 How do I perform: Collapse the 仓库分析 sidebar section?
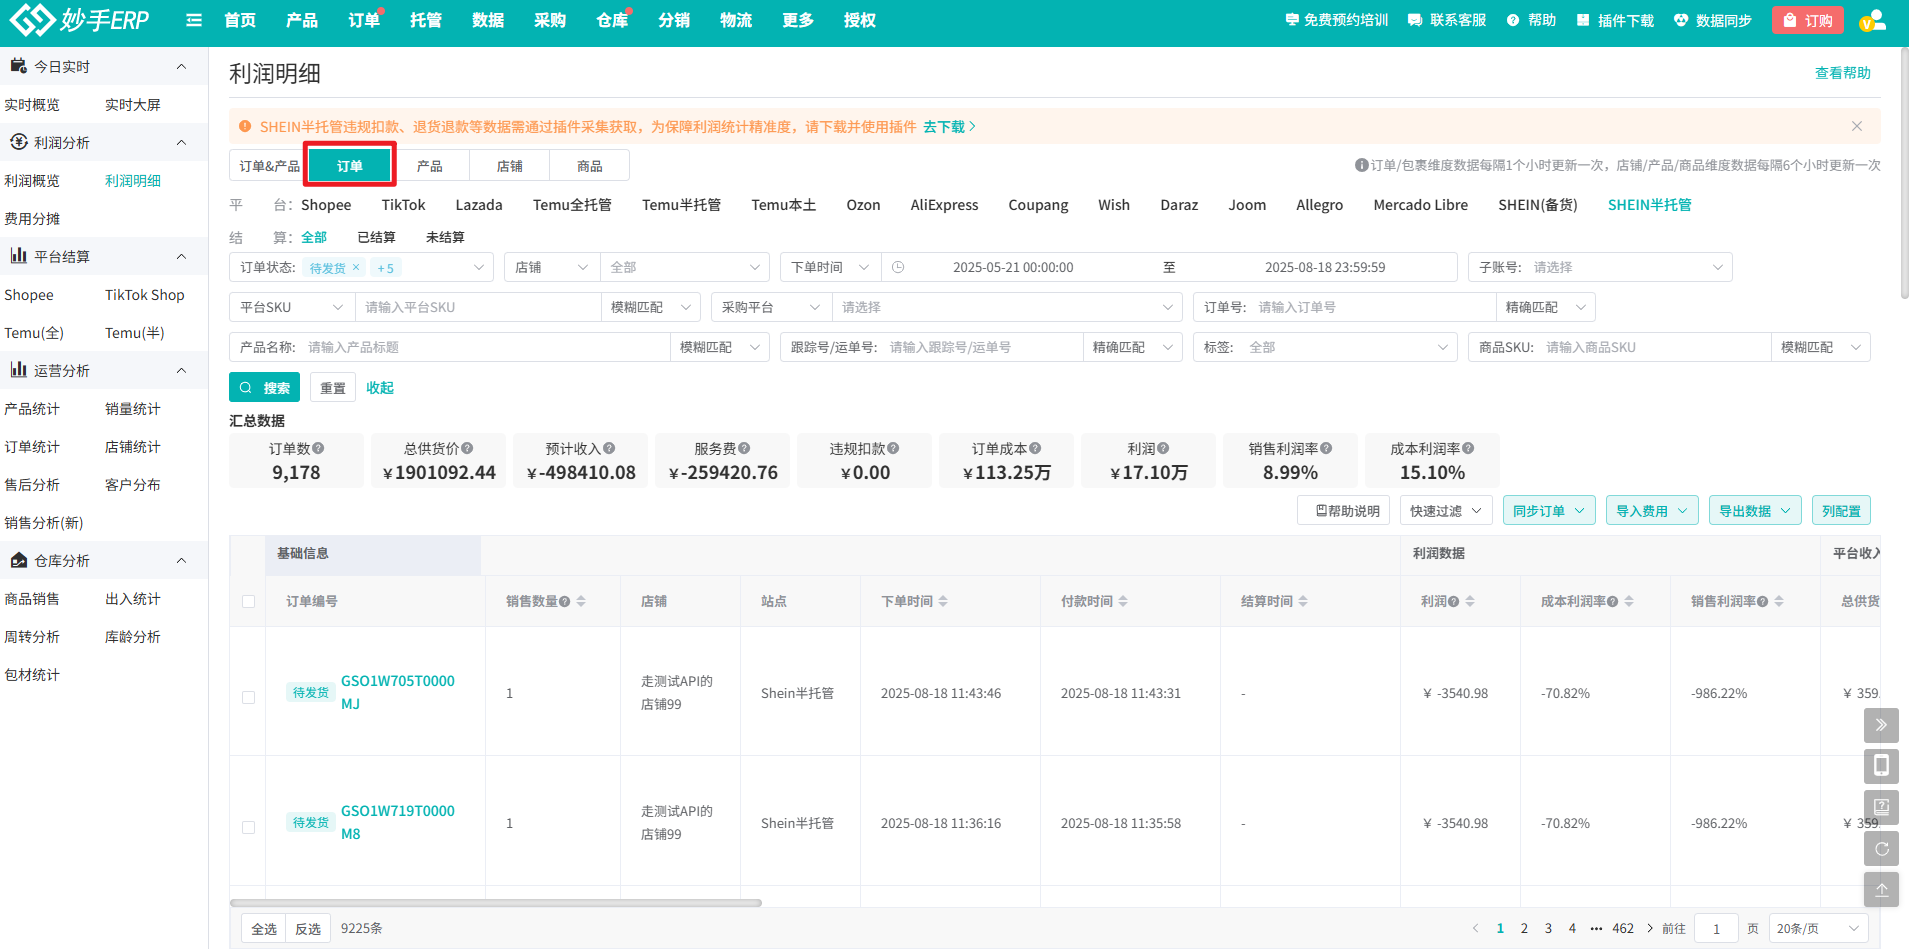click(x=181, y=561)
